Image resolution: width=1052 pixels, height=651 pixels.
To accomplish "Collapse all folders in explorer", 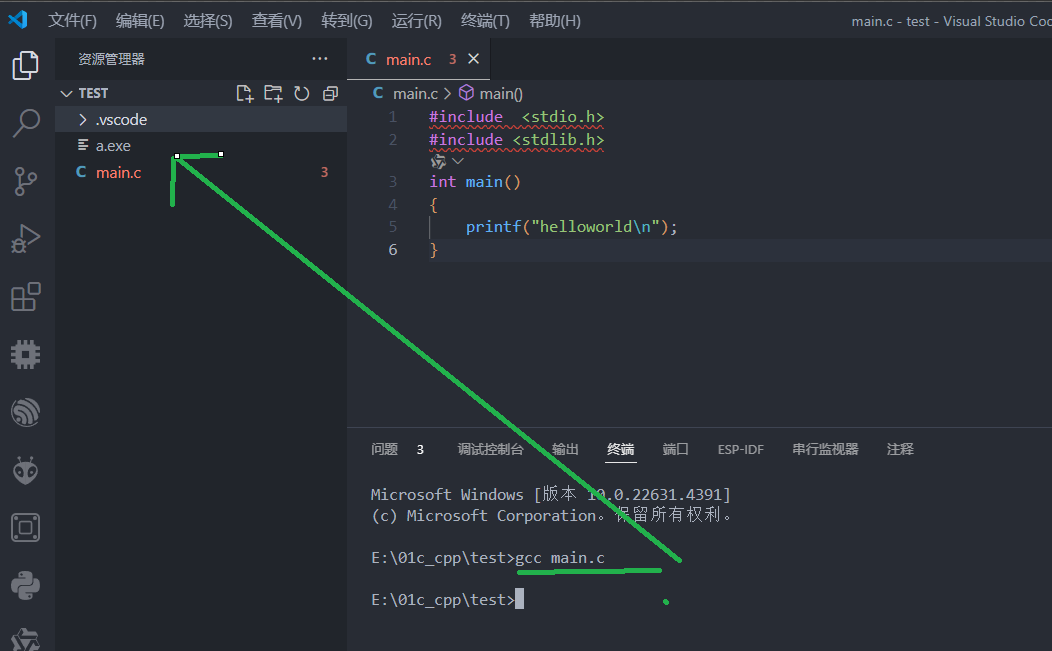I will click(330, 93).
